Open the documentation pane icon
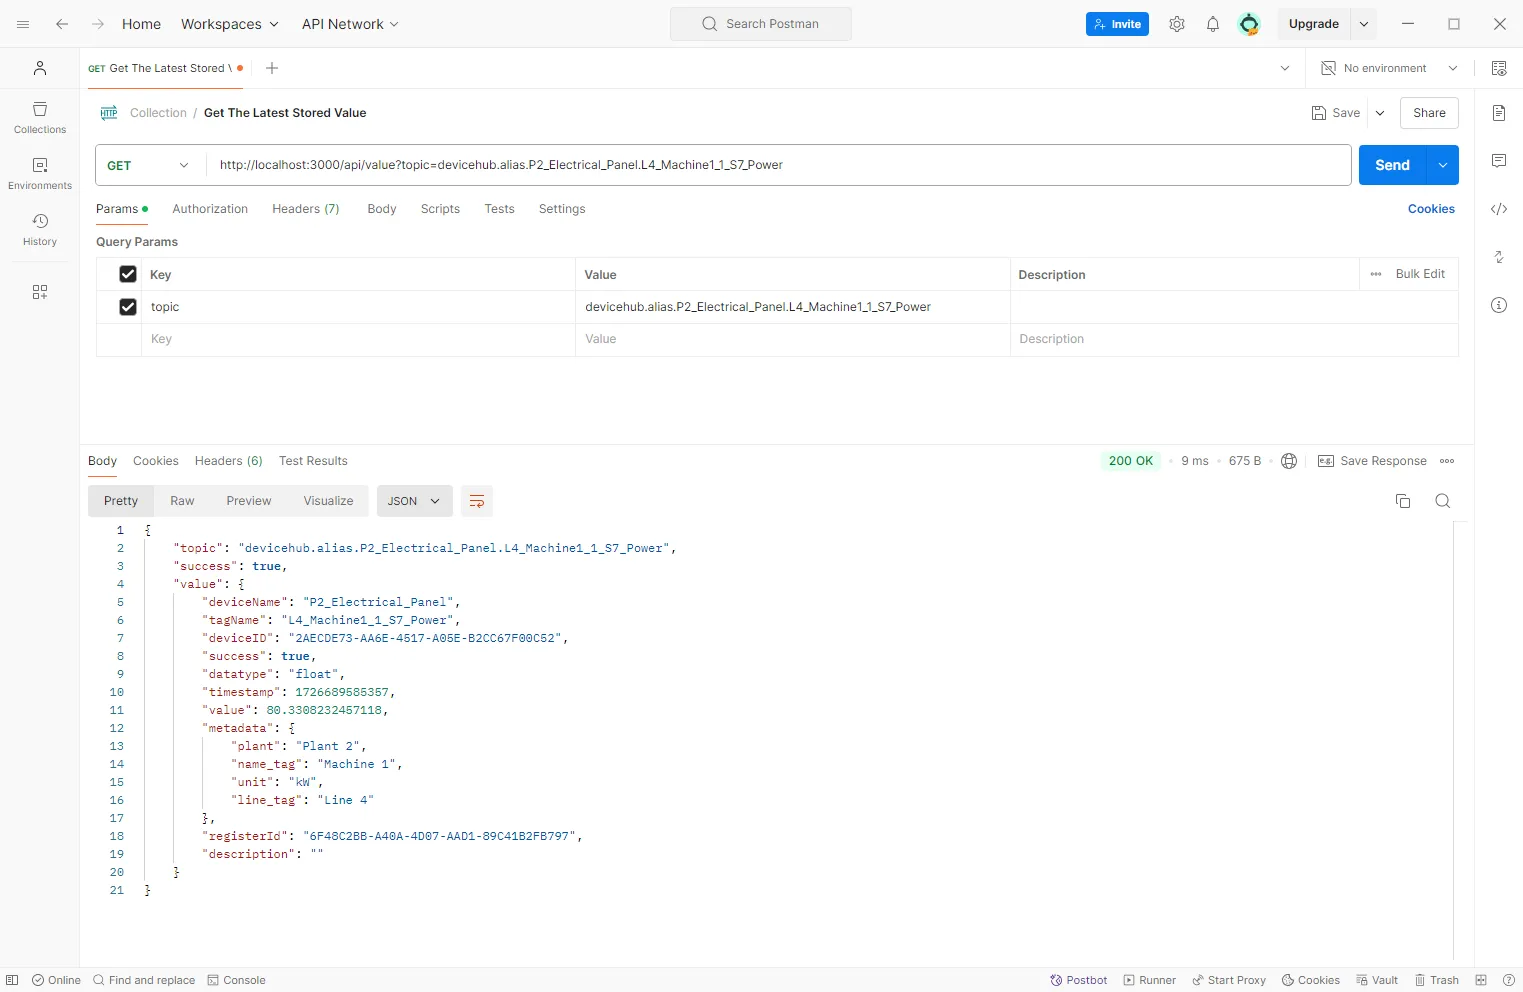The height and width of the screenshot is (992, 1523). [x=1499, y=113]
